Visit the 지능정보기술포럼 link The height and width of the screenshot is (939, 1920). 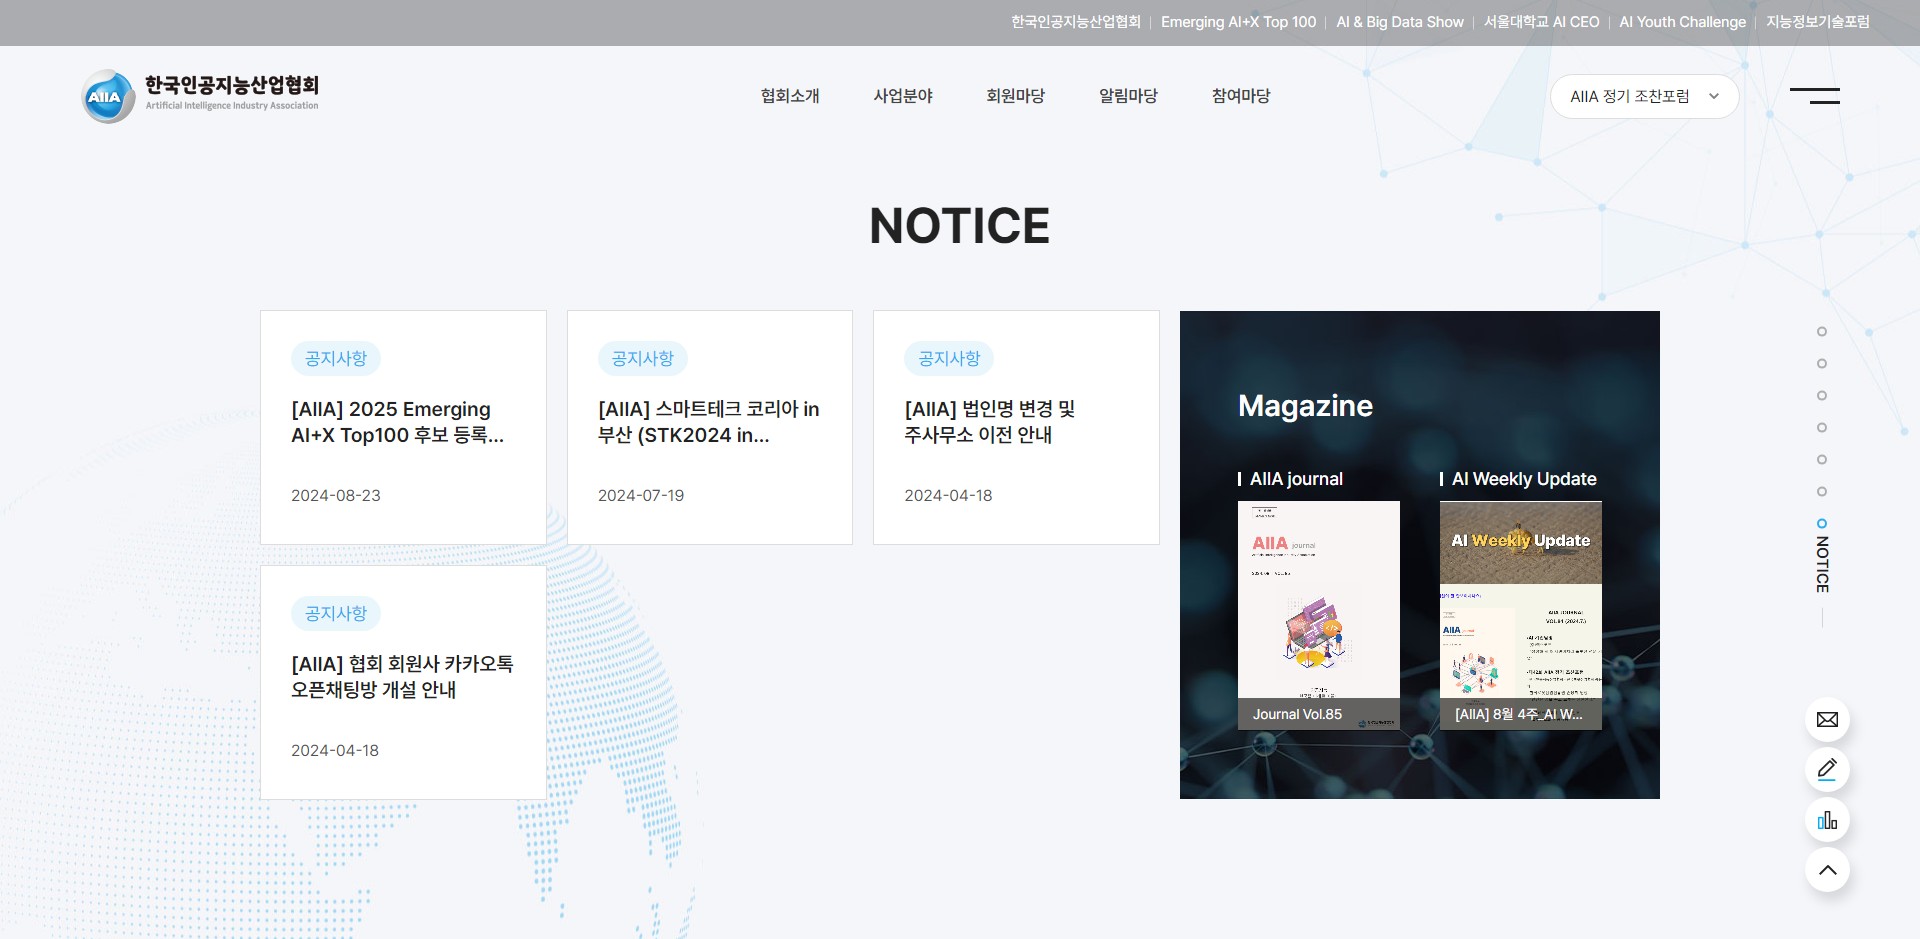[x=1817, y=22]
